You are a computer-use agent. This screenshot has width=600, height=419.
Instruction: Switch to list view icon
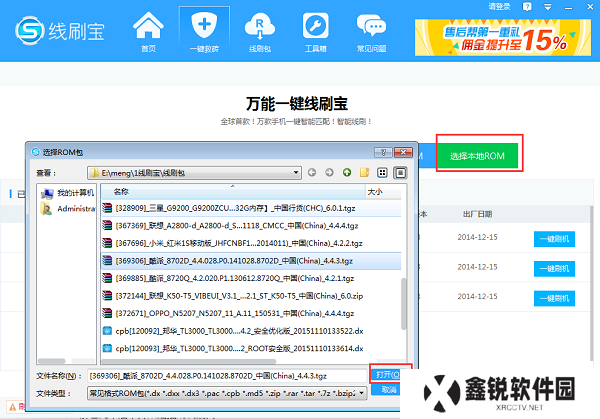click(x=382, y=173)
